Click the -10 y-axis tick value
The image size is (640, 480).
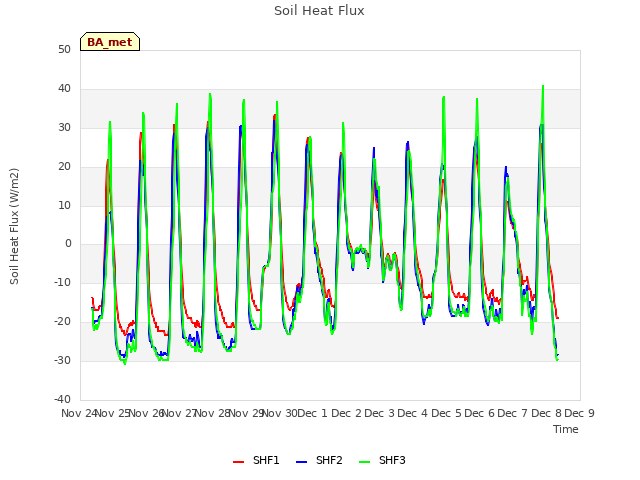(63, 282)
